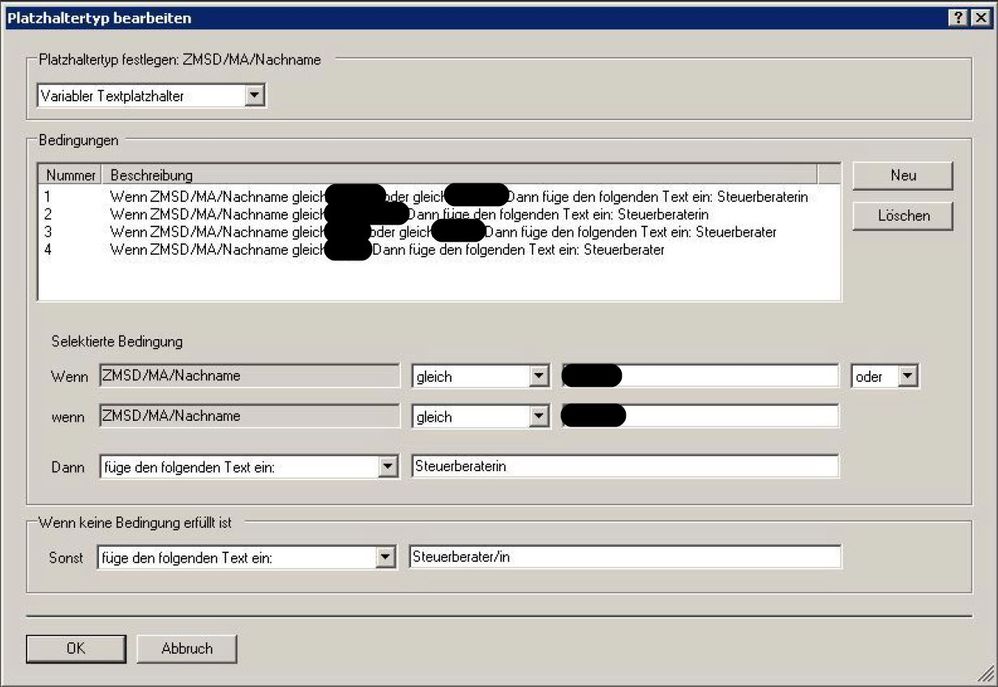Viewport: 998px width, 687px height.
Task: Click the resize grip at dialog corner
Action: pyautogui.click(x=987, y=673)
